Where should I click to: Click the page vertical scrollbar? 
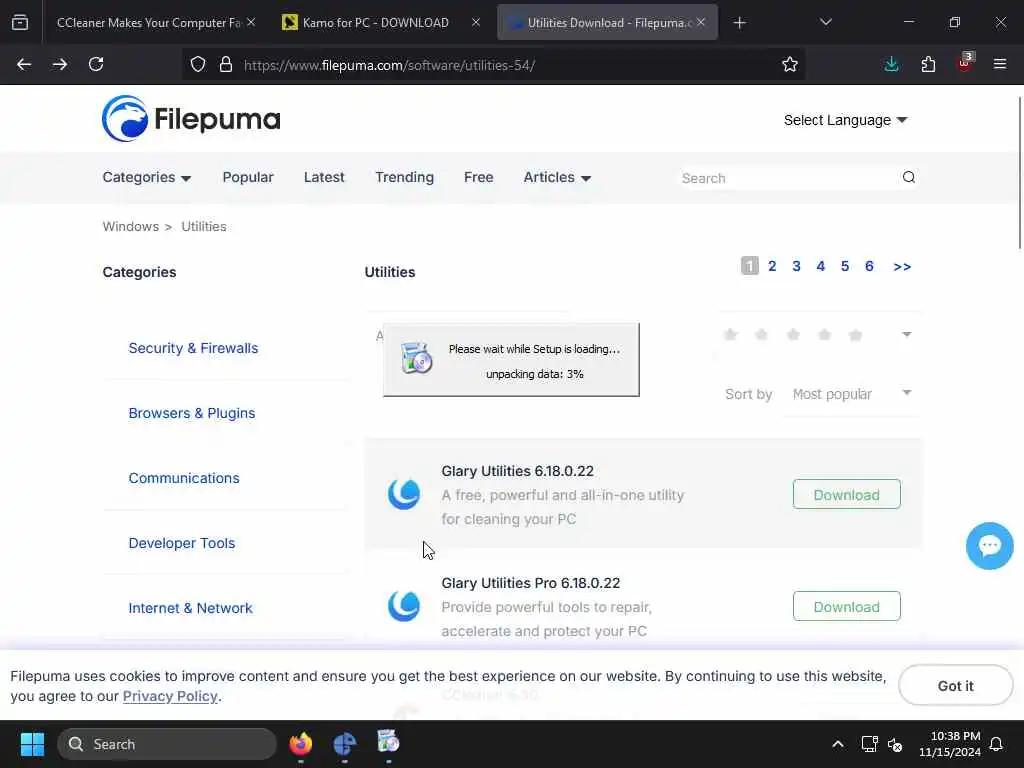1019,171
